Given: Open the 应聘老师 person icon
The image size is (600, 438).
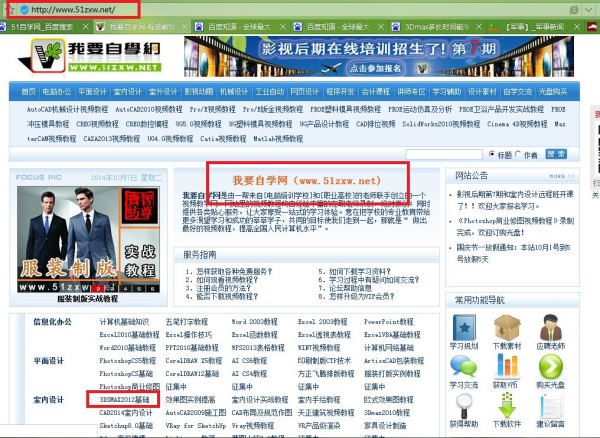Looking at the screenshot, I should (551, 327).
